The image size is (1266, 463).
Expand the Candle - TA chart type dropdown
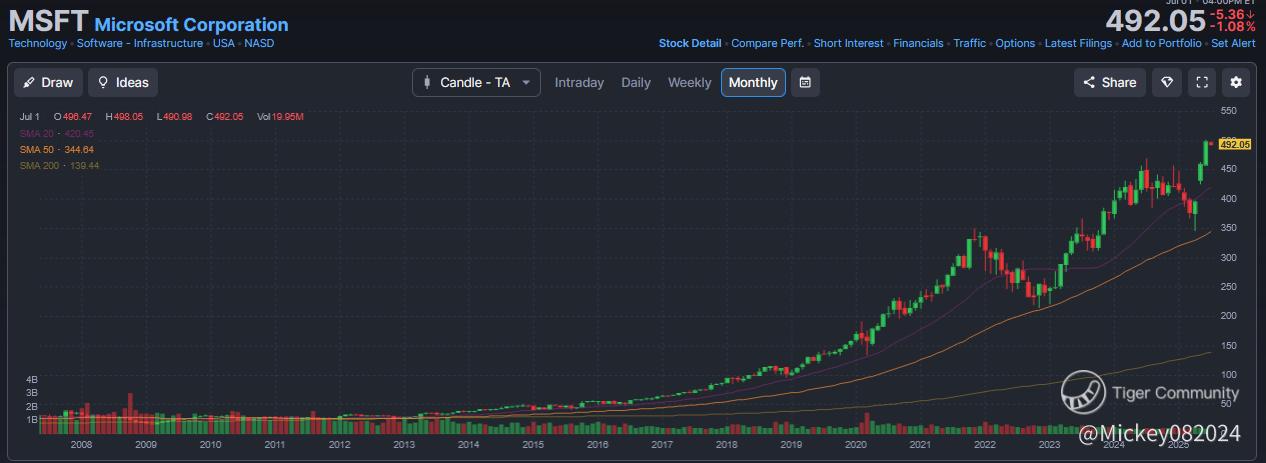pos(476,83)
